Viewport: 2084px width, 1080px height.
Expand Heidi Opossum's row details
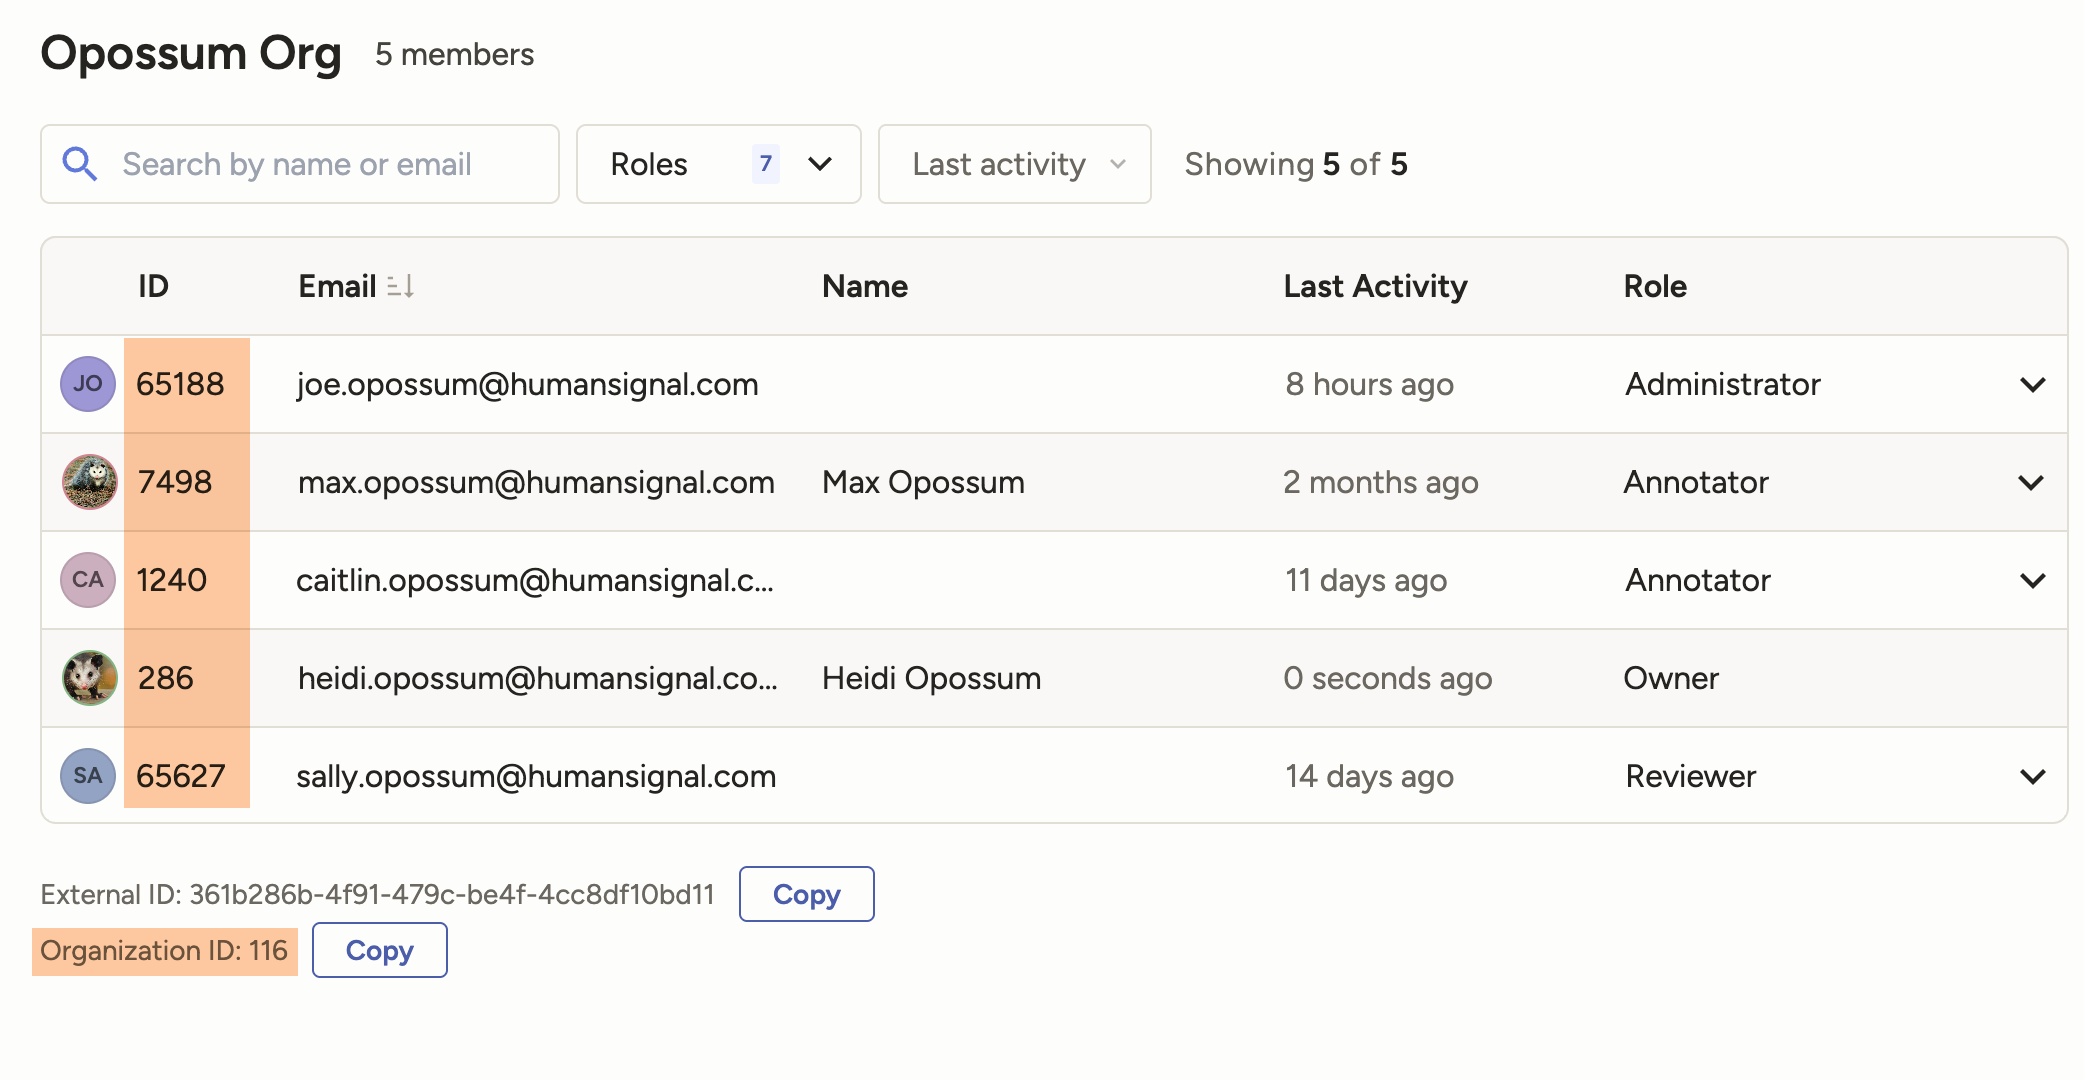[x=2032, y=677]
